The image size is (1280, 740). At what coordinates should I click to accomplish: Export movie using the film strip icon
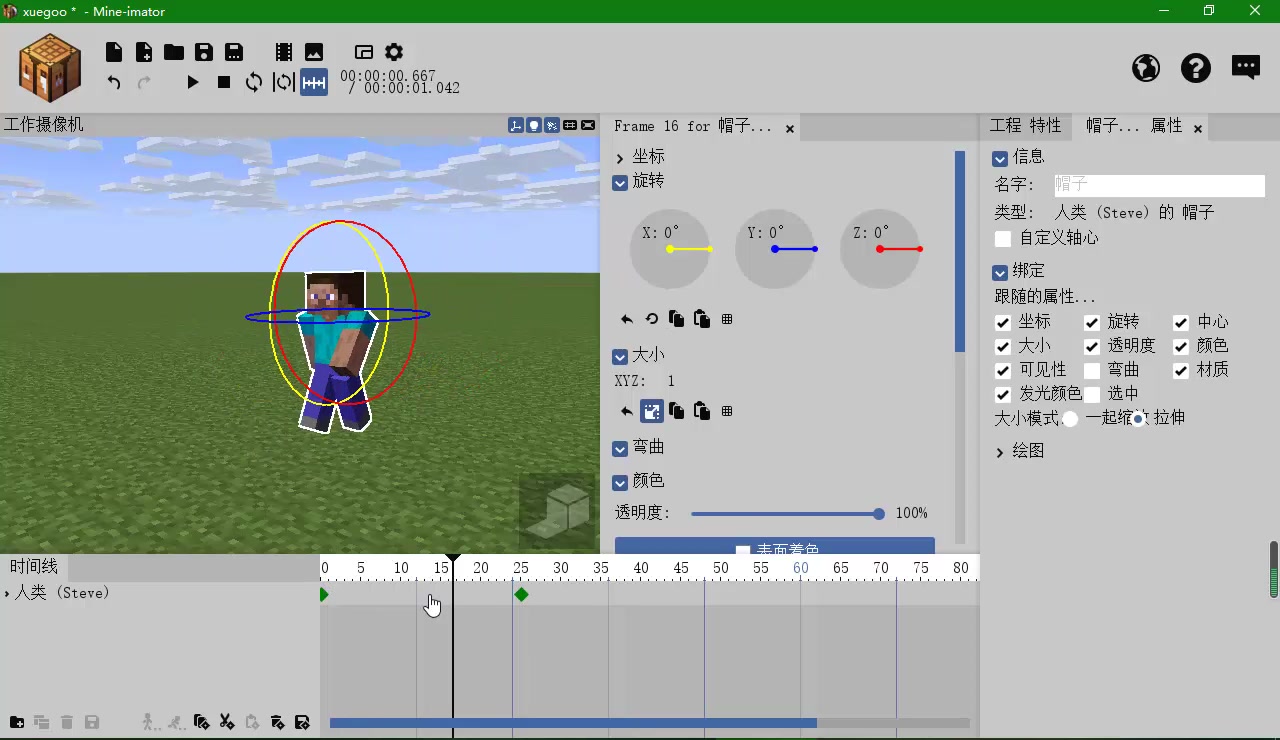(284, 52)
